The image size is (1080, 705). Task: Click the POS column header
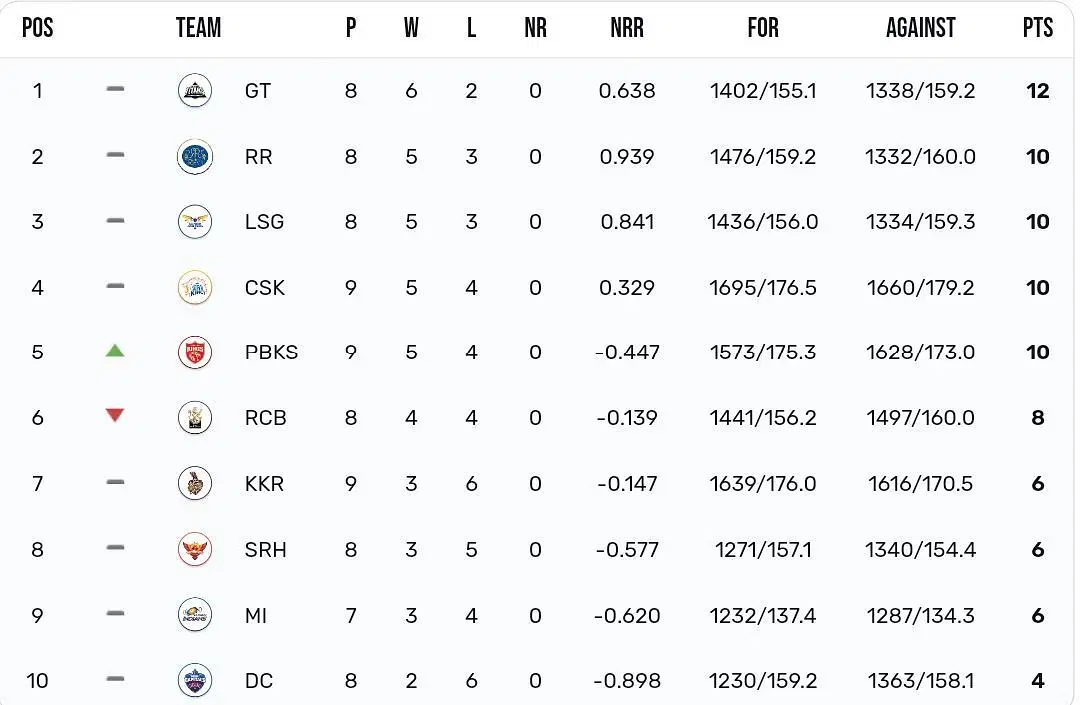point(38,28)
